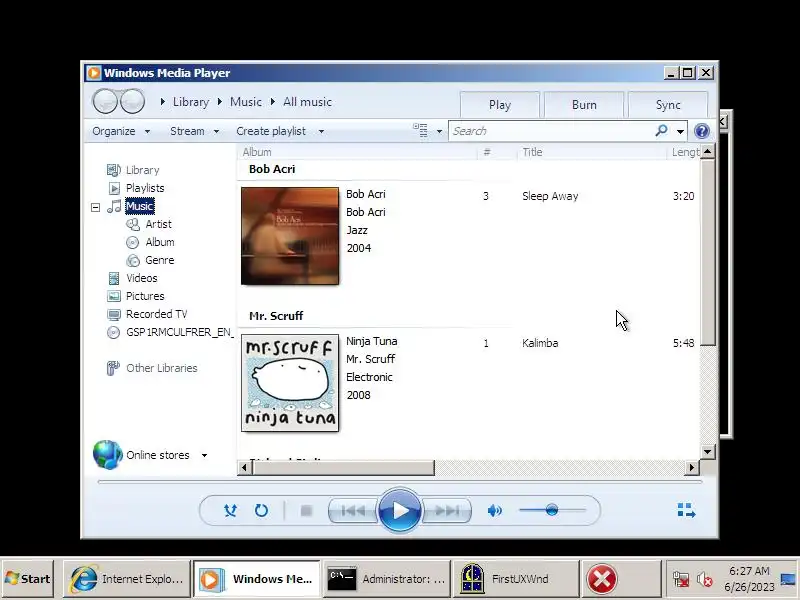Viewport: 800px width, 600px height.
Task: Switch to the Play tab
Action: pos(499,105)
